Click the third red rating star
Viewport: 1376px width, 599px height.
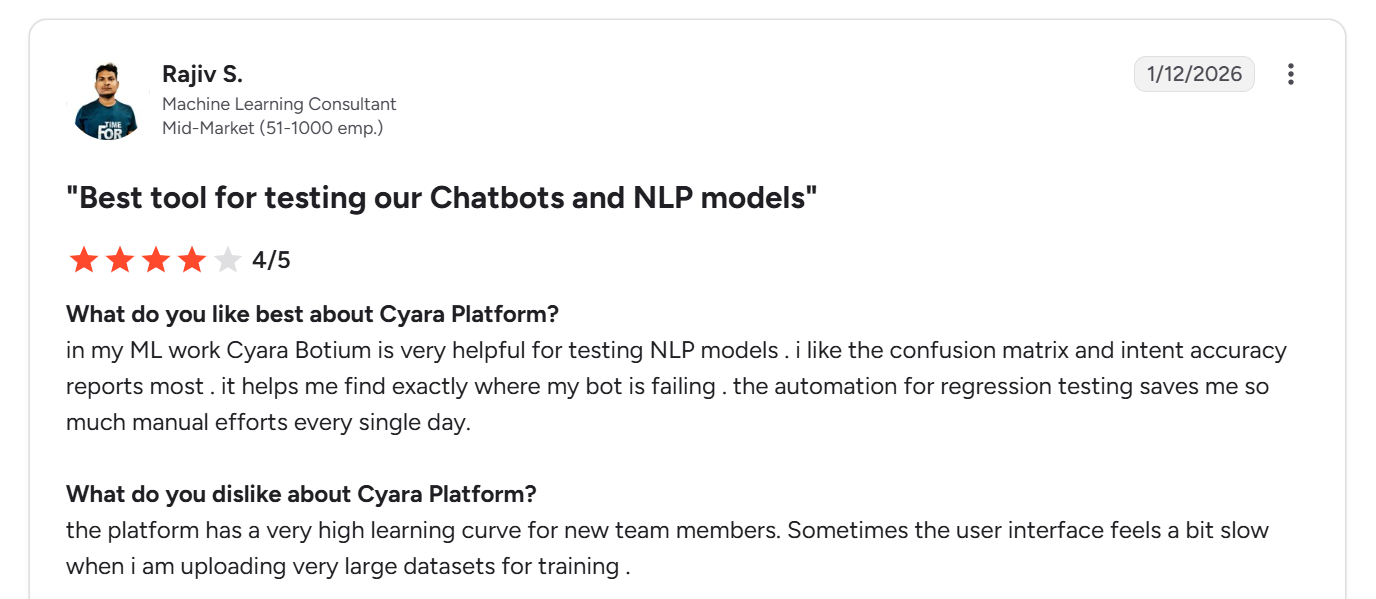[156, 261]
